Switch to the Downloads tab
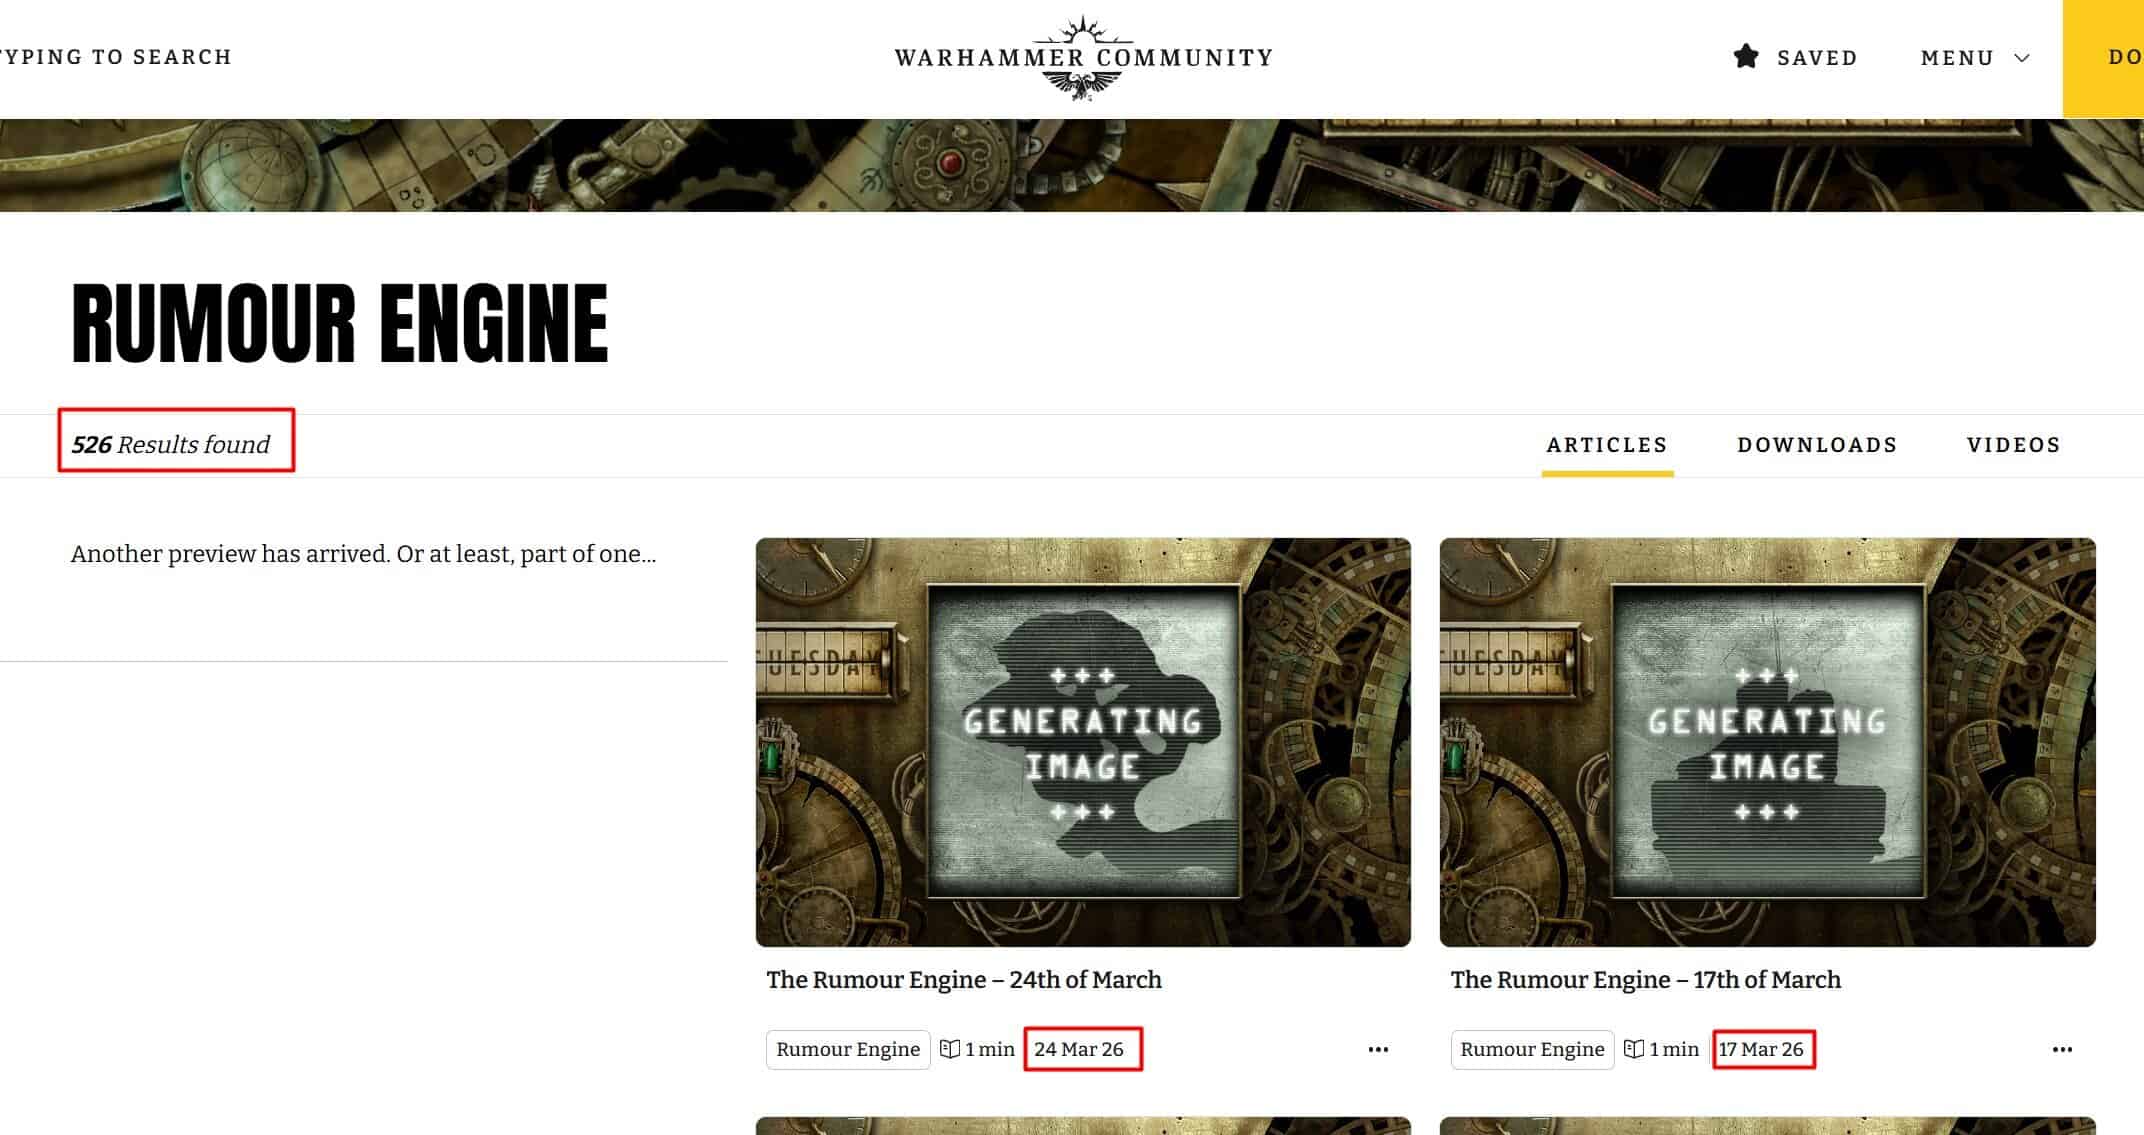Screen dimensions: 2144x1135 (1817, 445)
